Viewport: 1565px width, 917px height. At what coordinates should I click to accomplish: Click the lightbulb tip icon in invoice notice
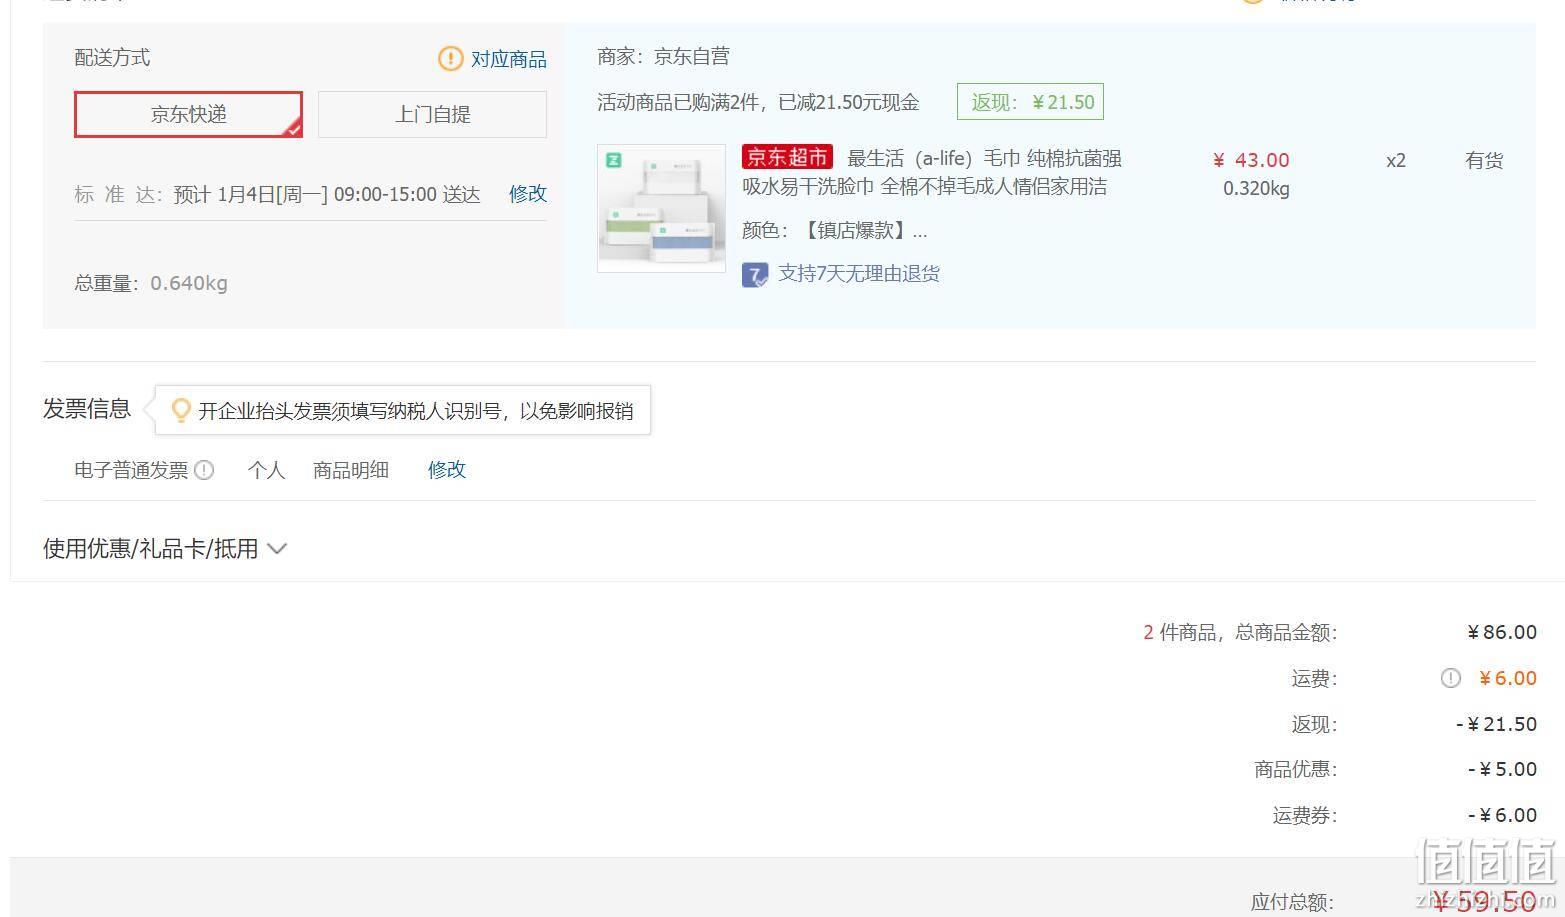point(181,410)
